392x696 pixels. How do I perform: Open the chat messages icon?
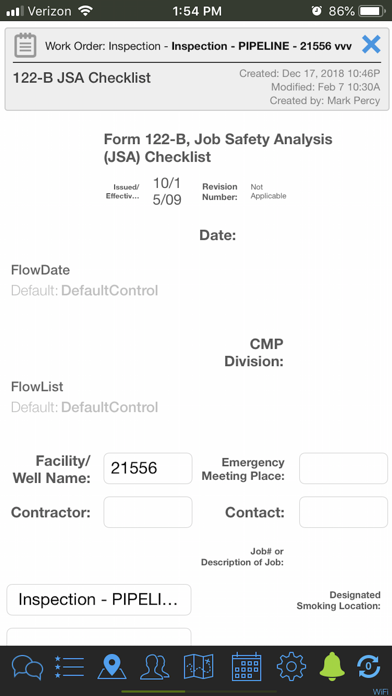[x=28, y=667]
